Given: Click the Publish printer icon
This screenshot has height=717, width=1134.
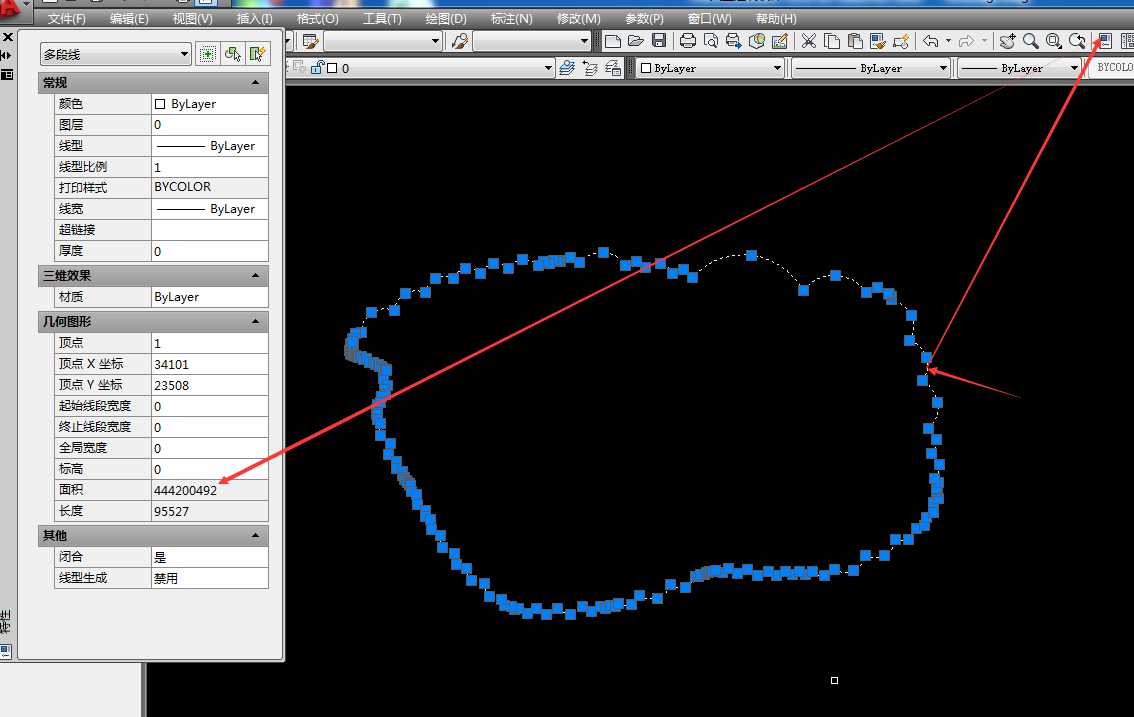Looking at the screenshot, I should 733,41.
